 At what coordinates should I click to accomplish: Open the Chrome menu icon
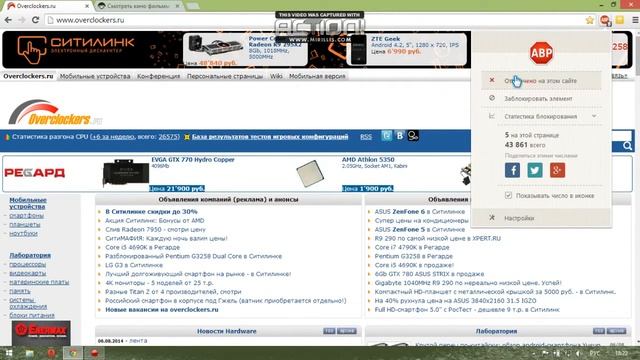635,20
